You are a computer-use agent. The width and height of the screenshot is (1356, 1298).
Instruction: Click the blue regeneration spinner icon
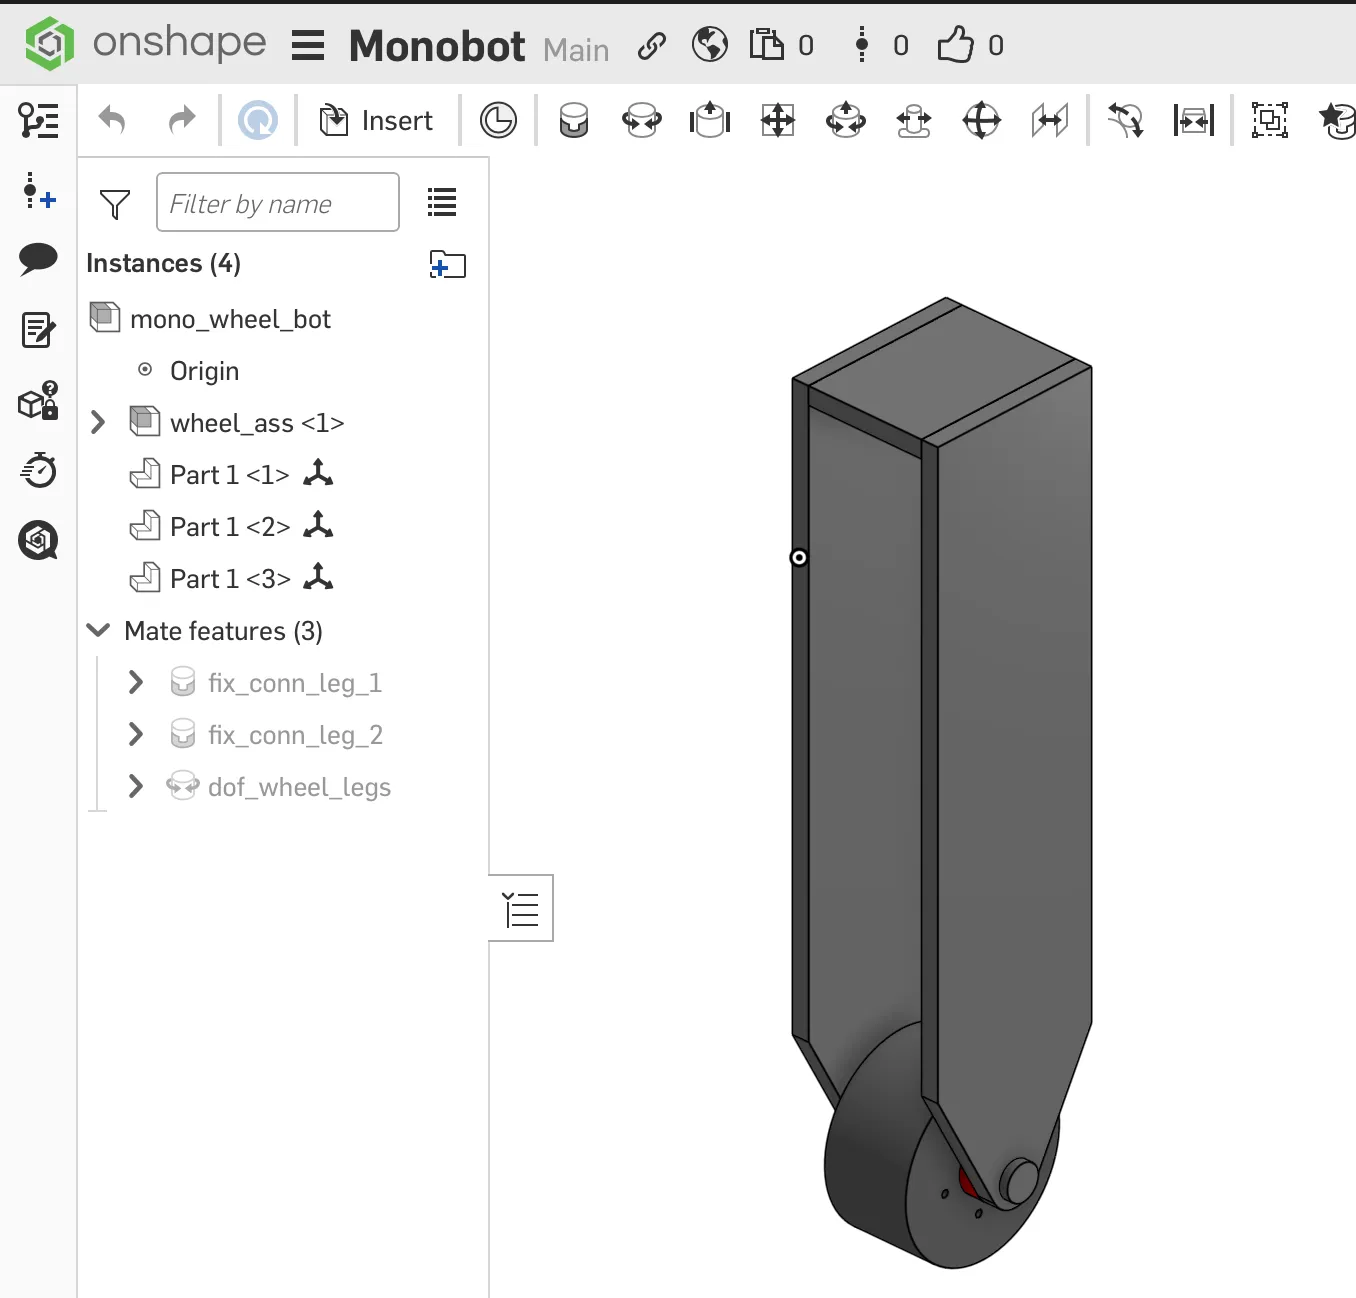[x=258, y=121]
